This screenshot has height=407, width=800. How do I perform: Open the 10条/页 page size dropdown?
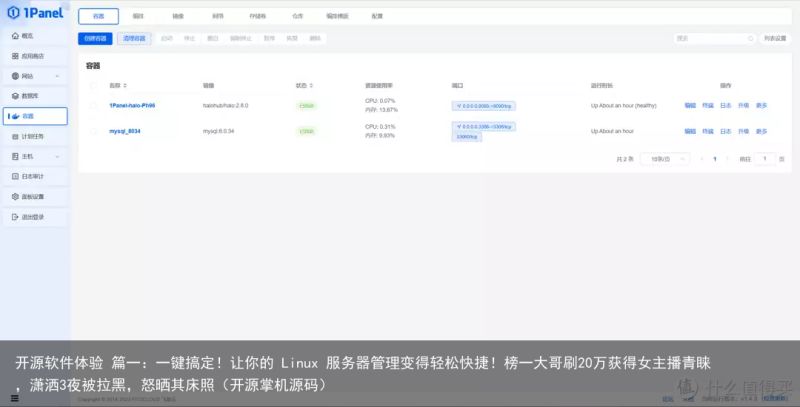(665, 159)
